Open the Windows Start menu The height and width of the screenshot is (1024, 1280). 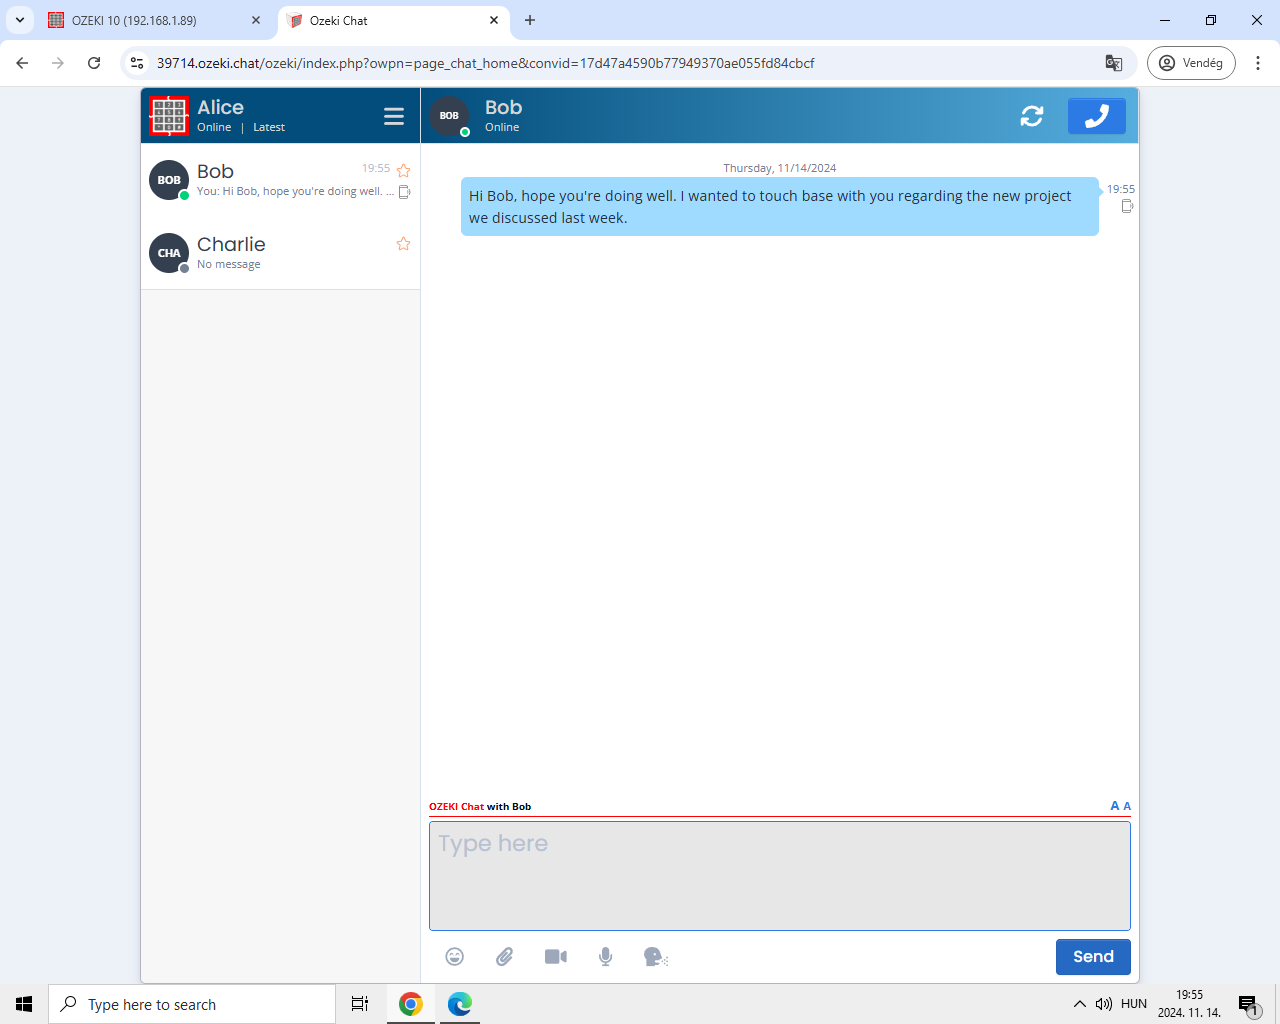tap(24, 1004)
